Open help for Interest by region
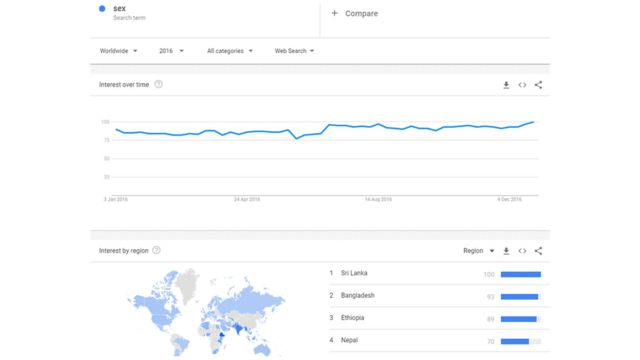Viewport: 640px width, 360px height. point(156,250)
